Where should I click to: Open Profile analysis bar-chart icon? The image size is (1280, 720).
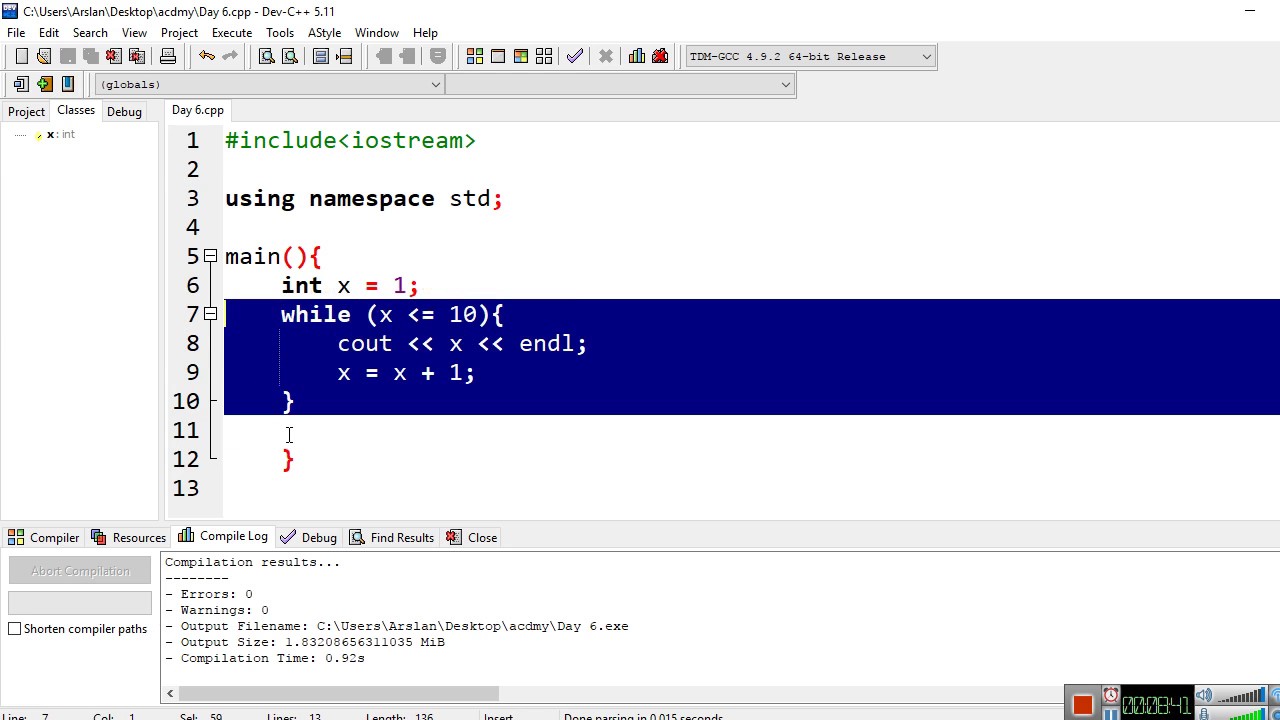pyautogui.click(x=637, y=57)
